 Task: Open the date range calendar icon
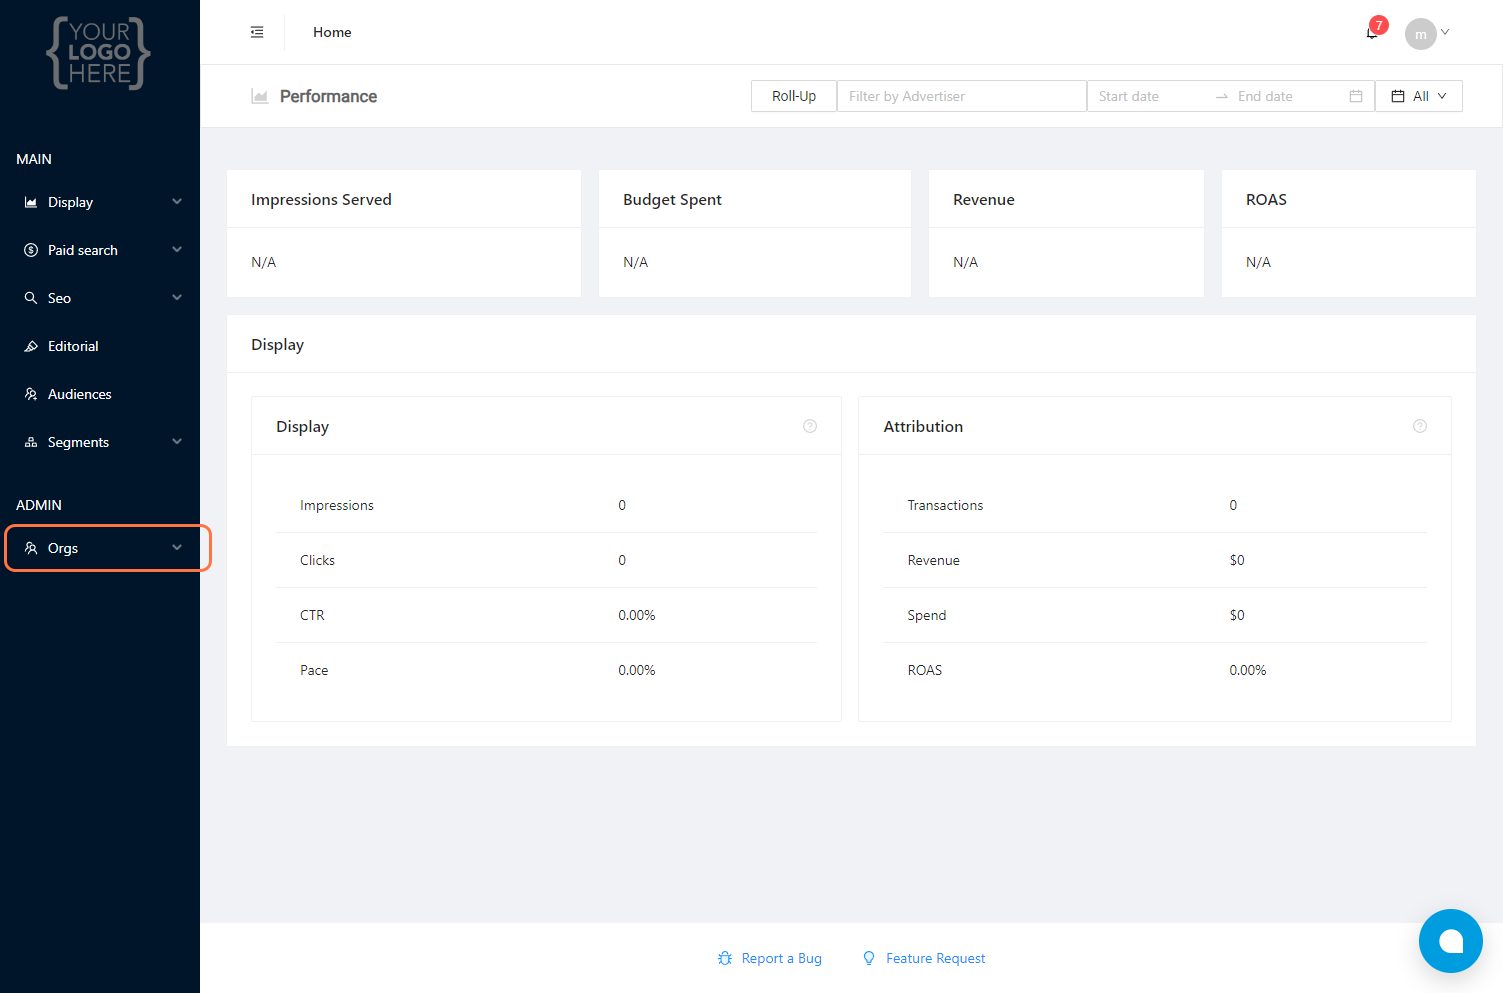coord(1356,96)
